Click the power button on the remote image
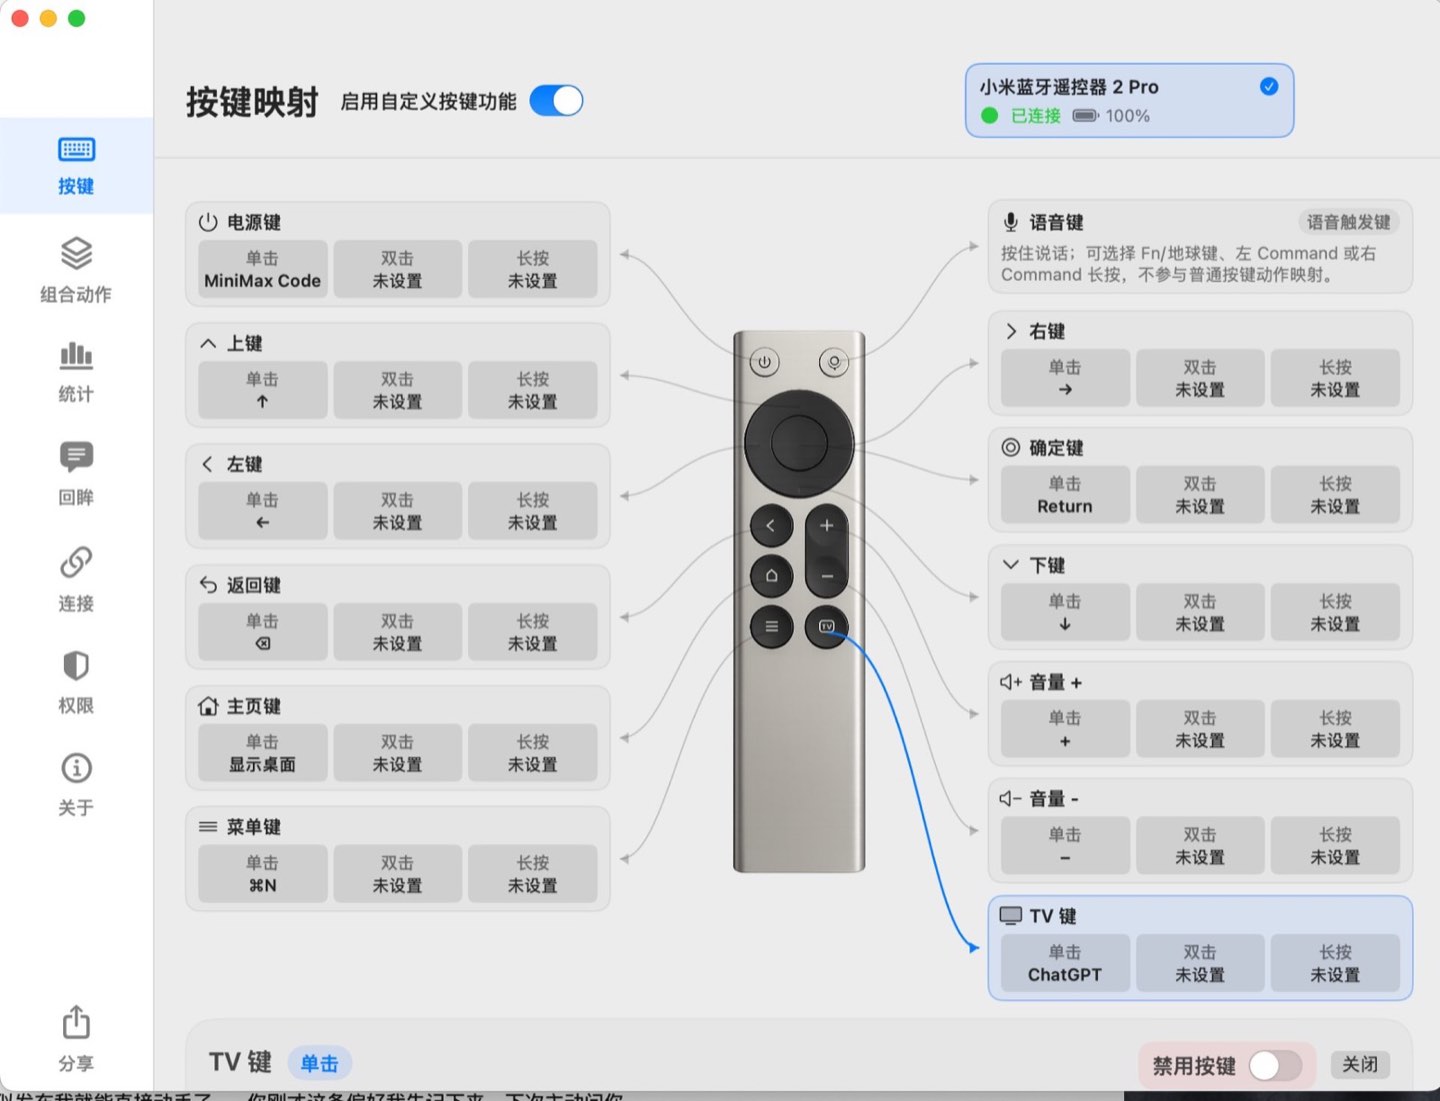Viewport: 1440px width, 1101px height. tap(764, 362)
